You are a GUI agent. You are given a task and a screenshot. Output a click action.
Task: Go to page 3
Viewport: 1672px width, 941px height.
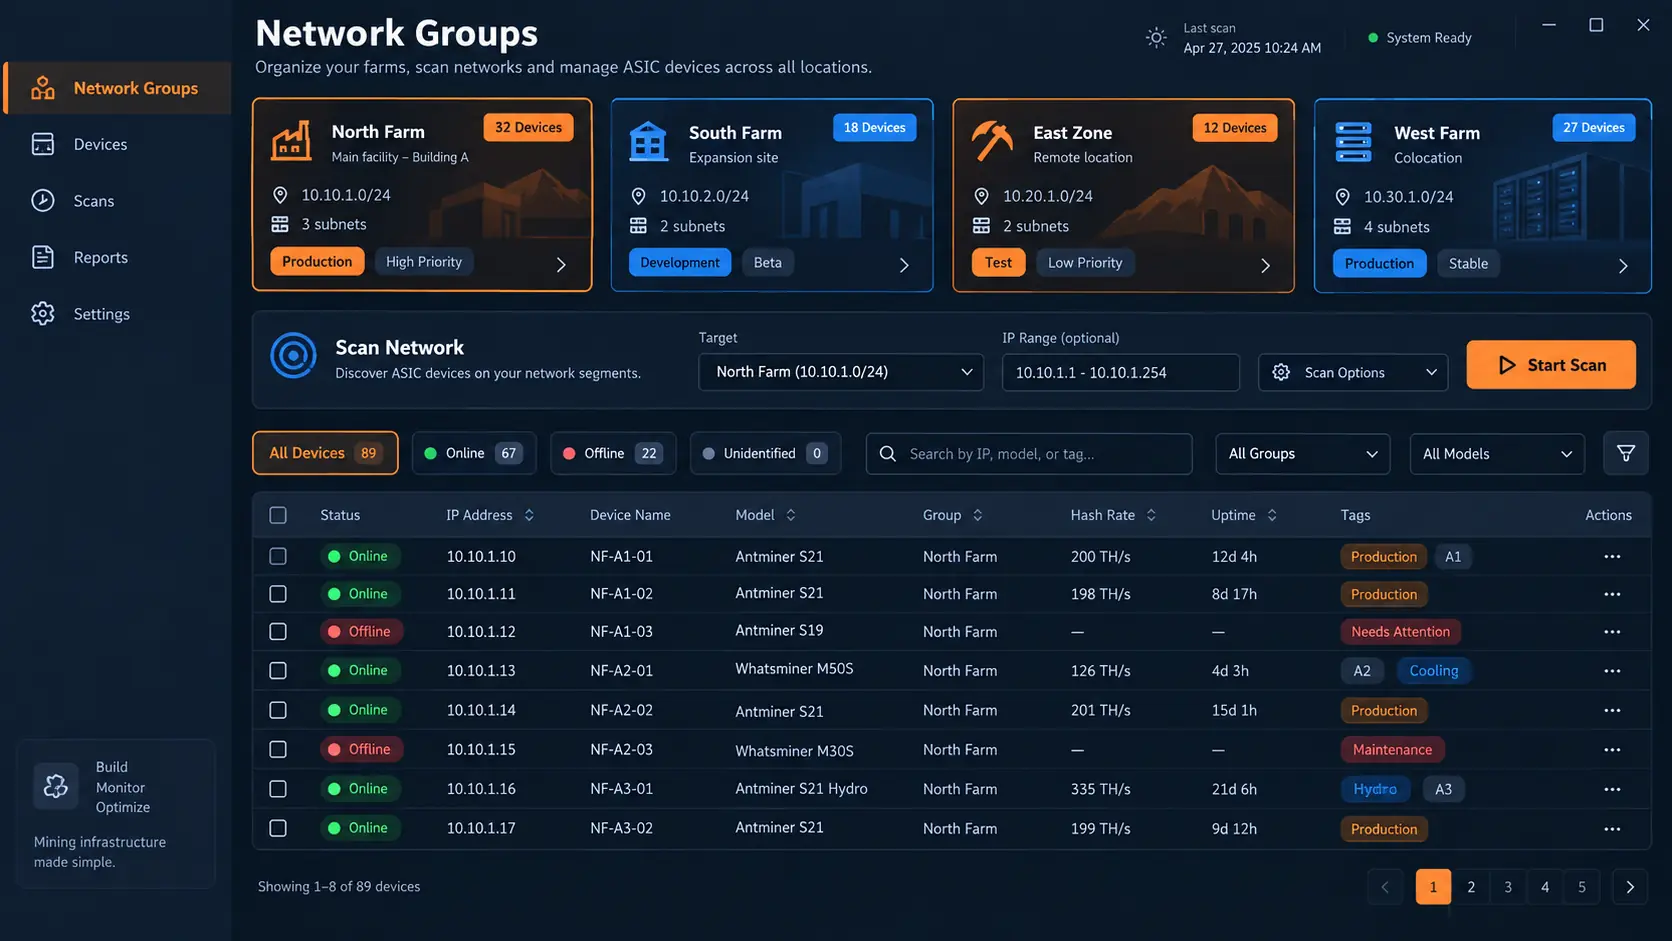[1508, 887]
